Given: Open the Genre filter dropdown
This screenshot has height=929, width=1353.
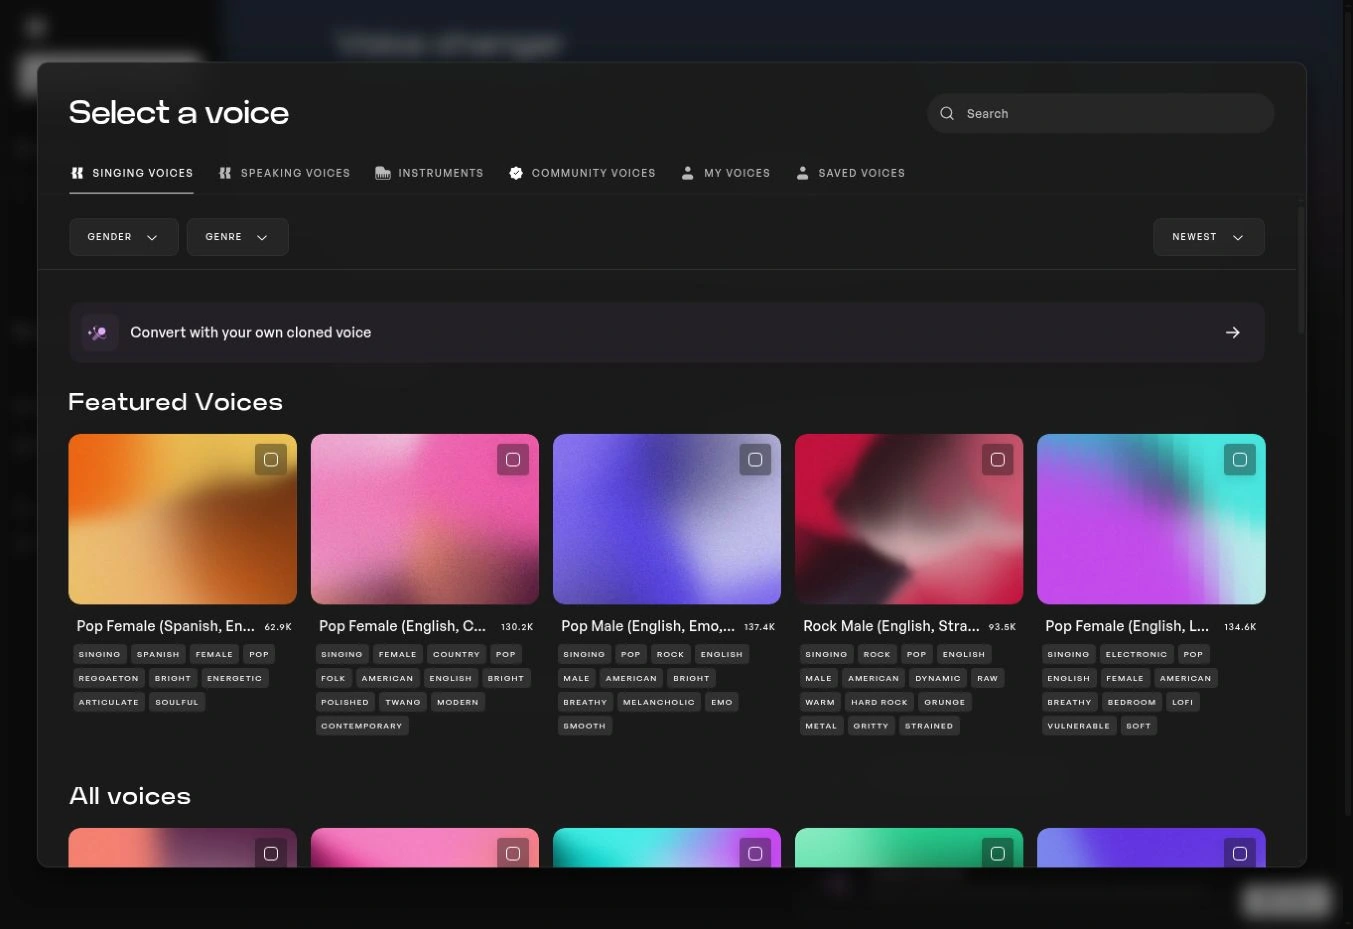Looking at the screenshot, I should coord(238,237).
